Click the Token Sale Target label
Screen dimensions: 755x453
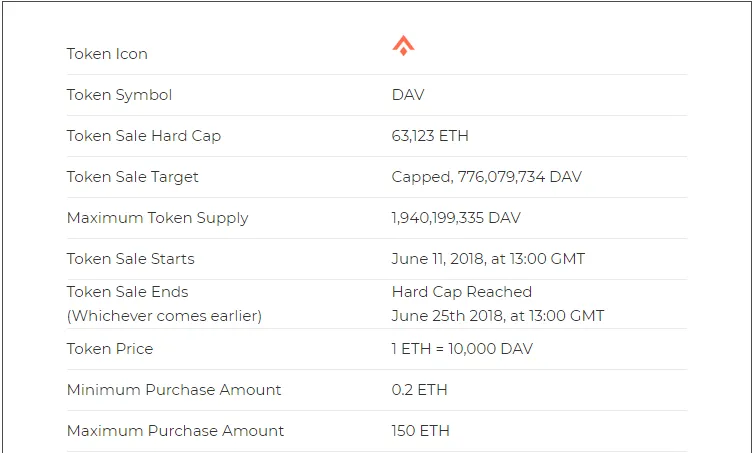coord(132,177)
